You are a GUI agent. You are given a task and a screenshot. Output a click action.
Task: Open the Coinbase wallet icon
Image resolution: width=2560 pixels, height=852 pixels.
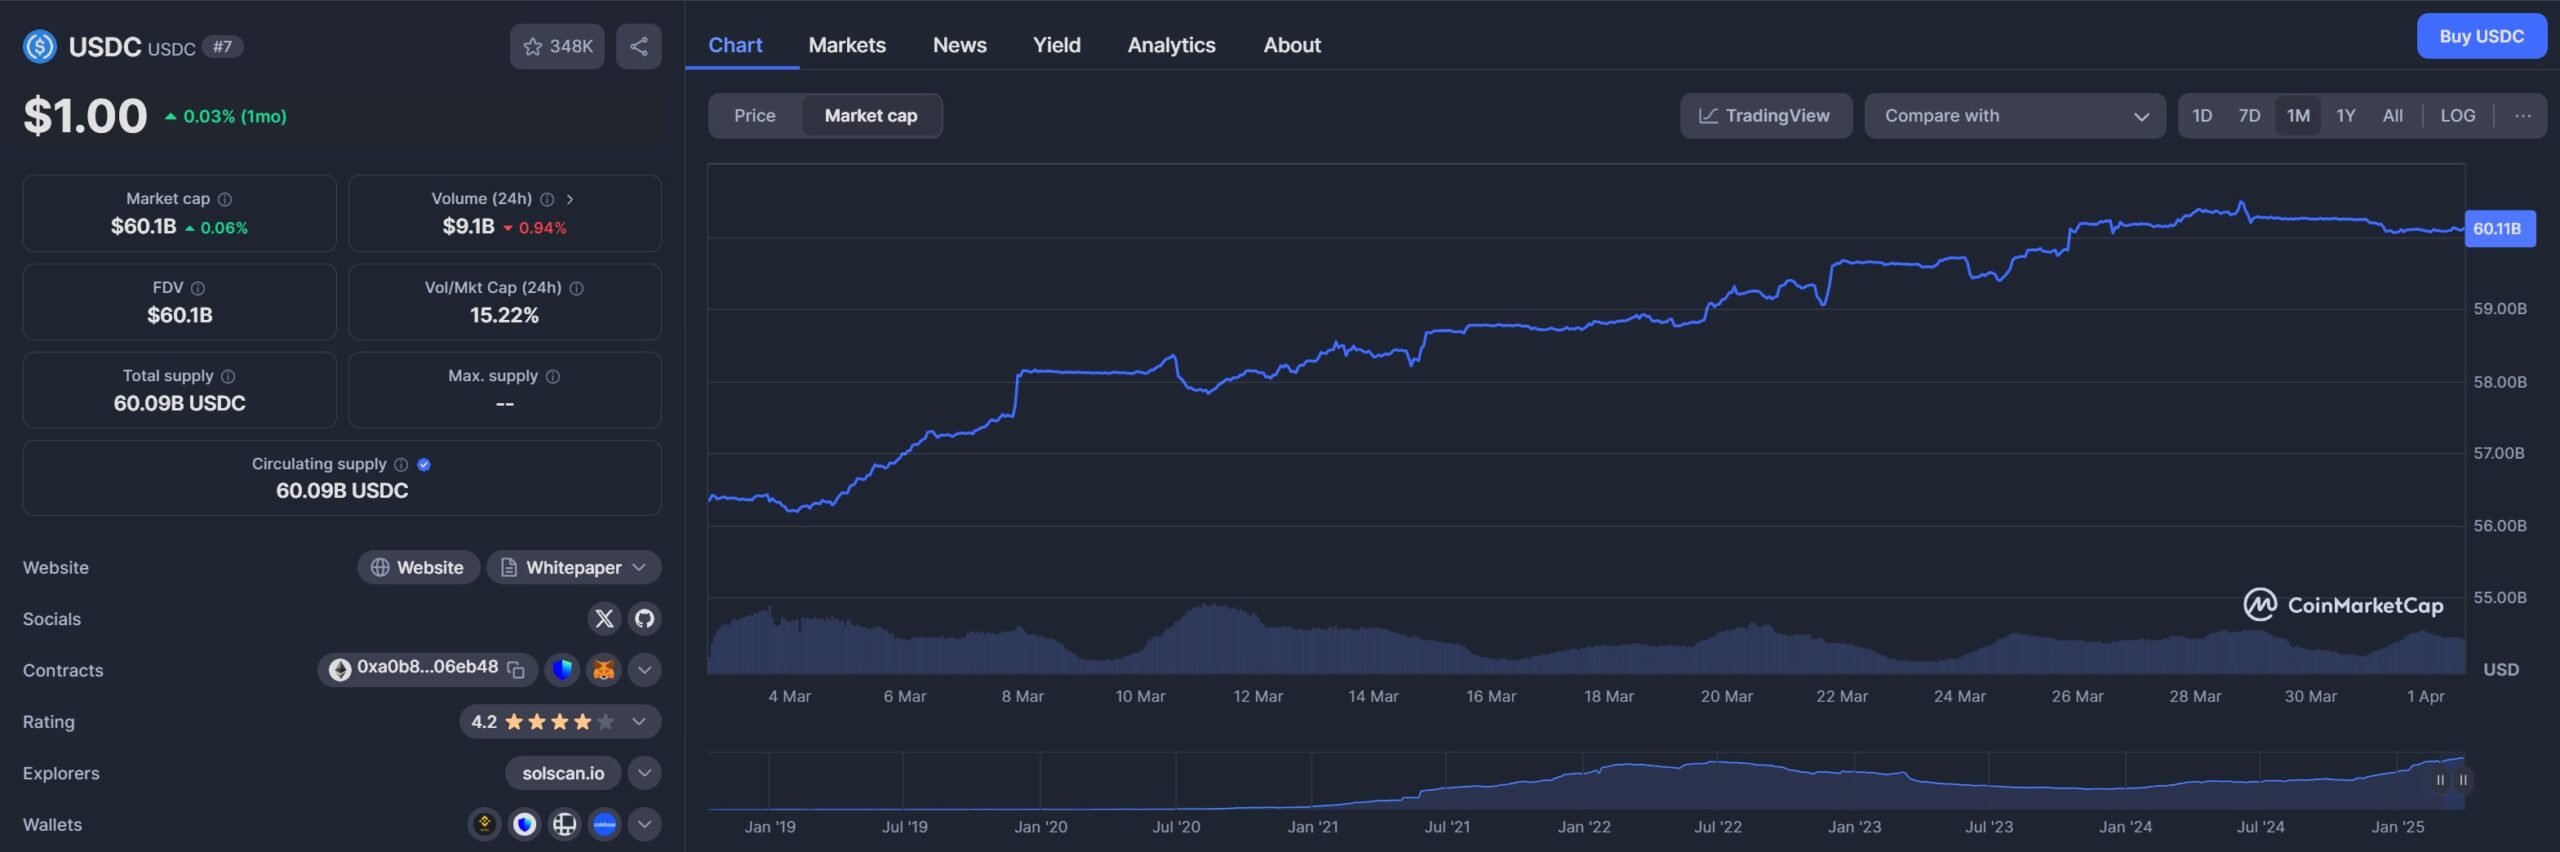click(605, 824)
